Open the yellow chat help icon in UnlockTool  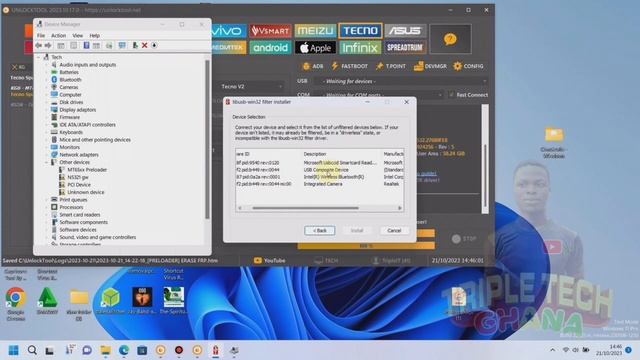(x=450, y=39)
